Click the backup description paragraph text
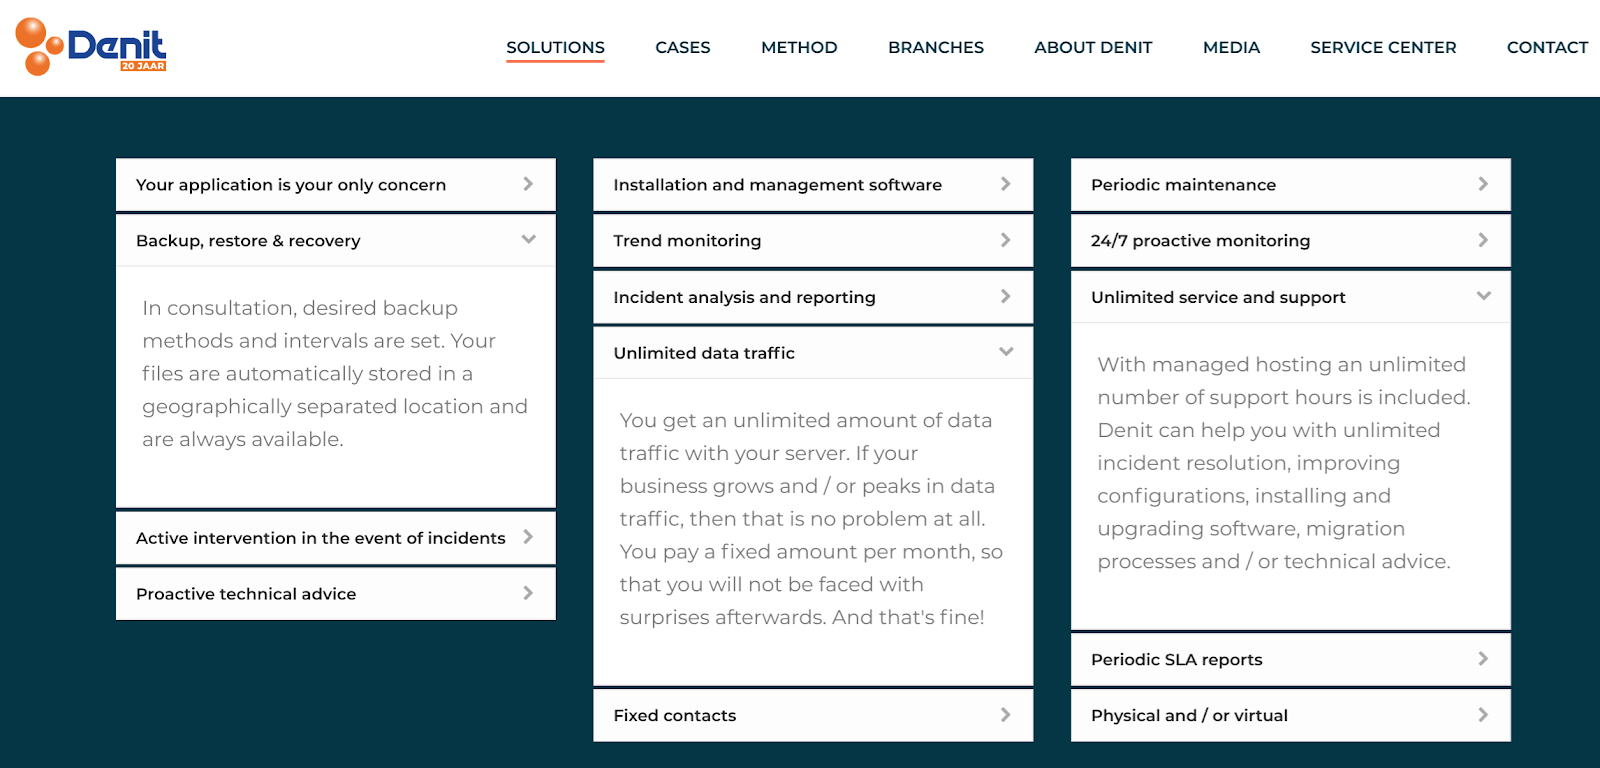This screenshot has height=768, width=1600. point(335,373)
